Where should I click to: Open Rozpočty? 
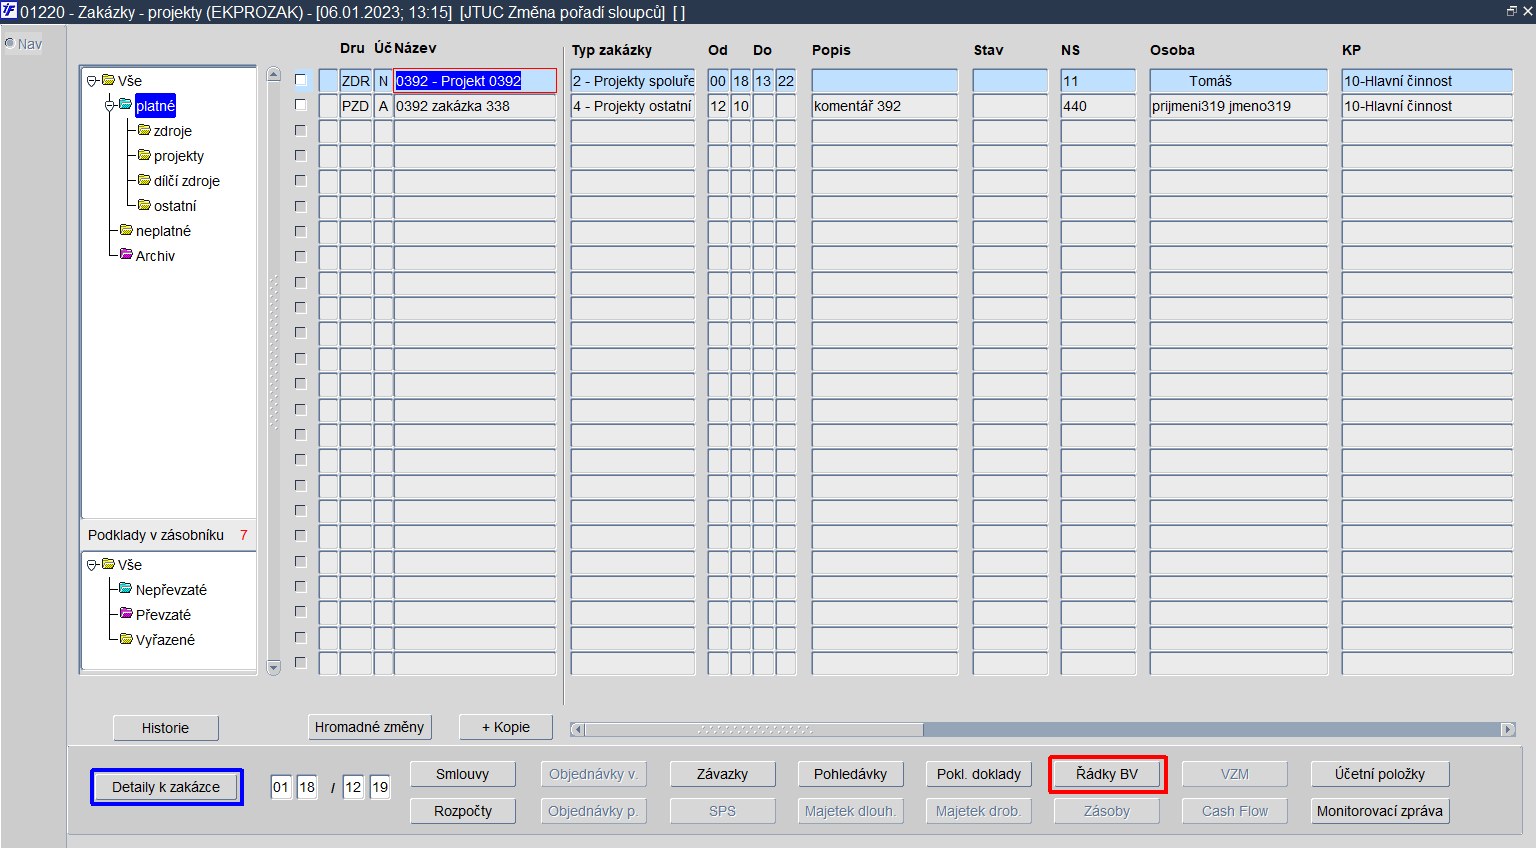[463, 811]
